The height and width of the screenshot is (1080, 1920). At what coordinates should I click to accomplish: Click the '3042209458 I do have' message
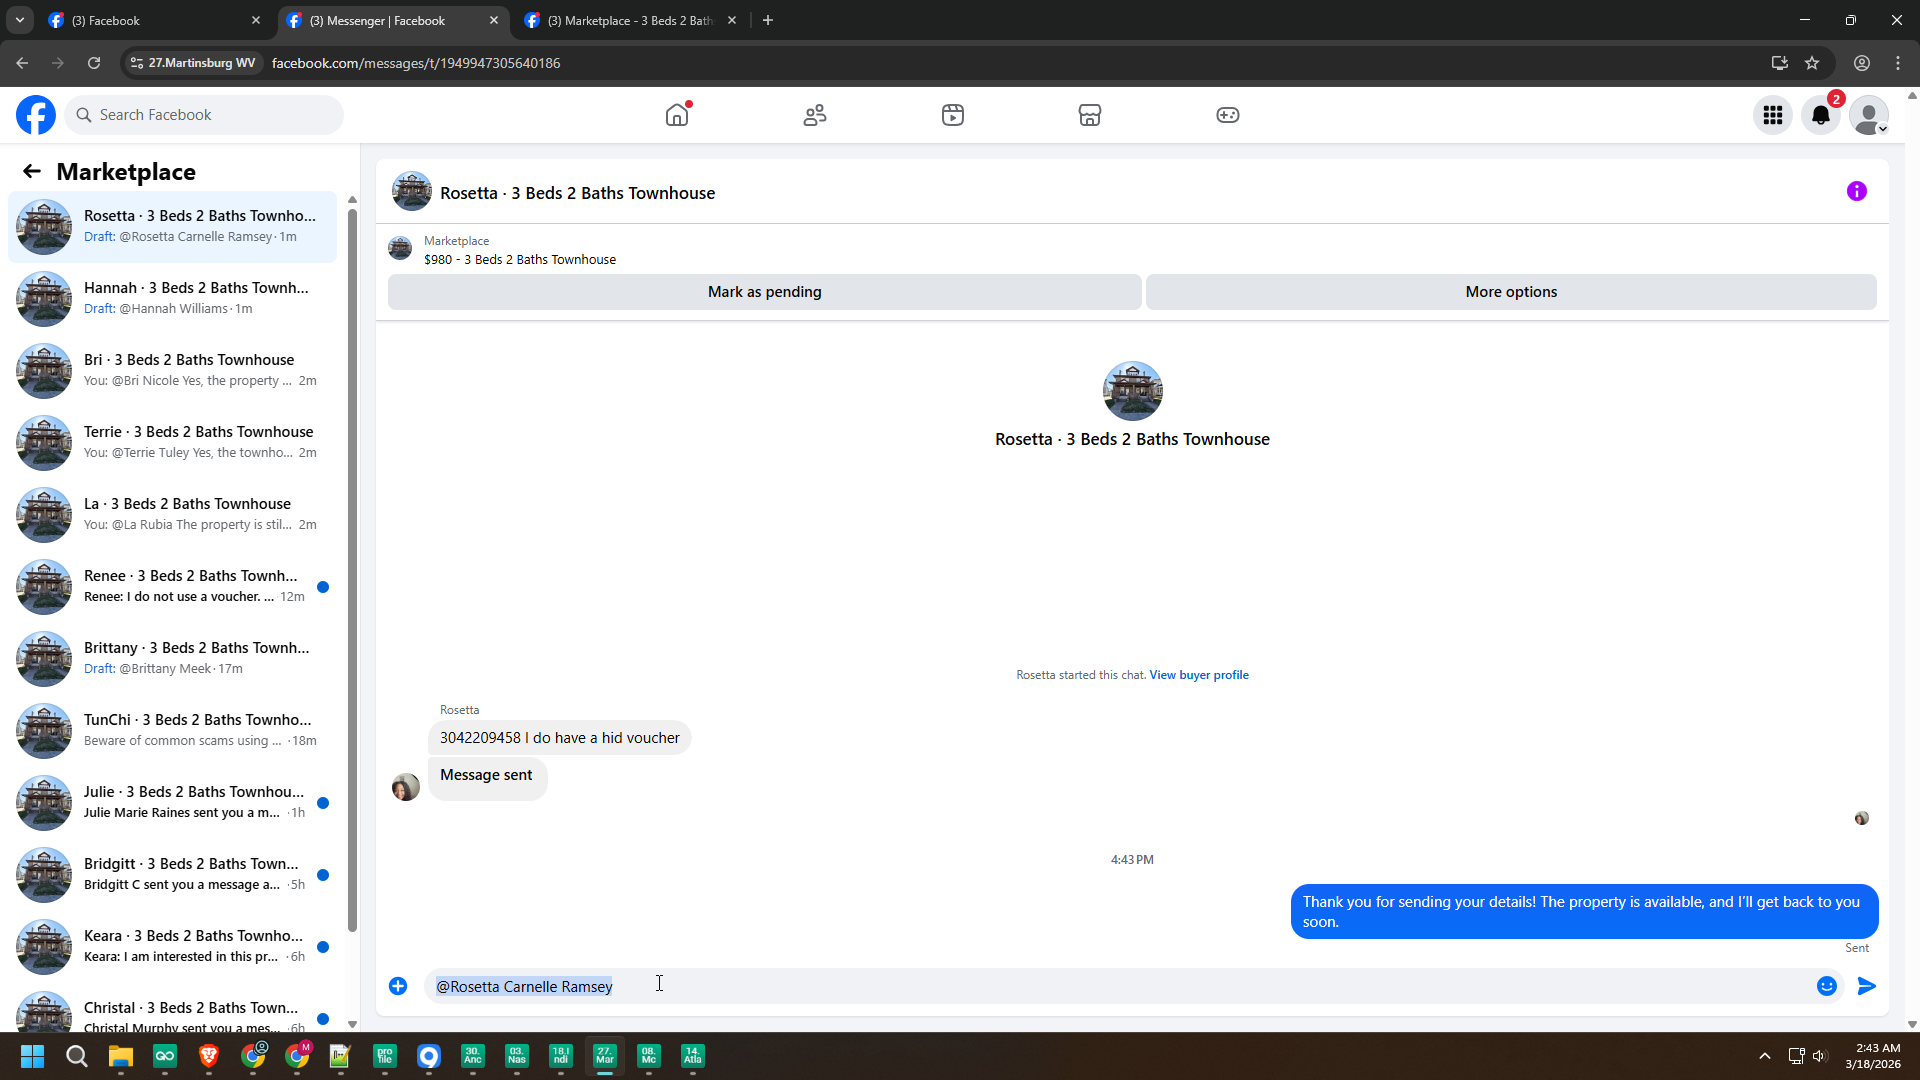(x=560, y=738)
